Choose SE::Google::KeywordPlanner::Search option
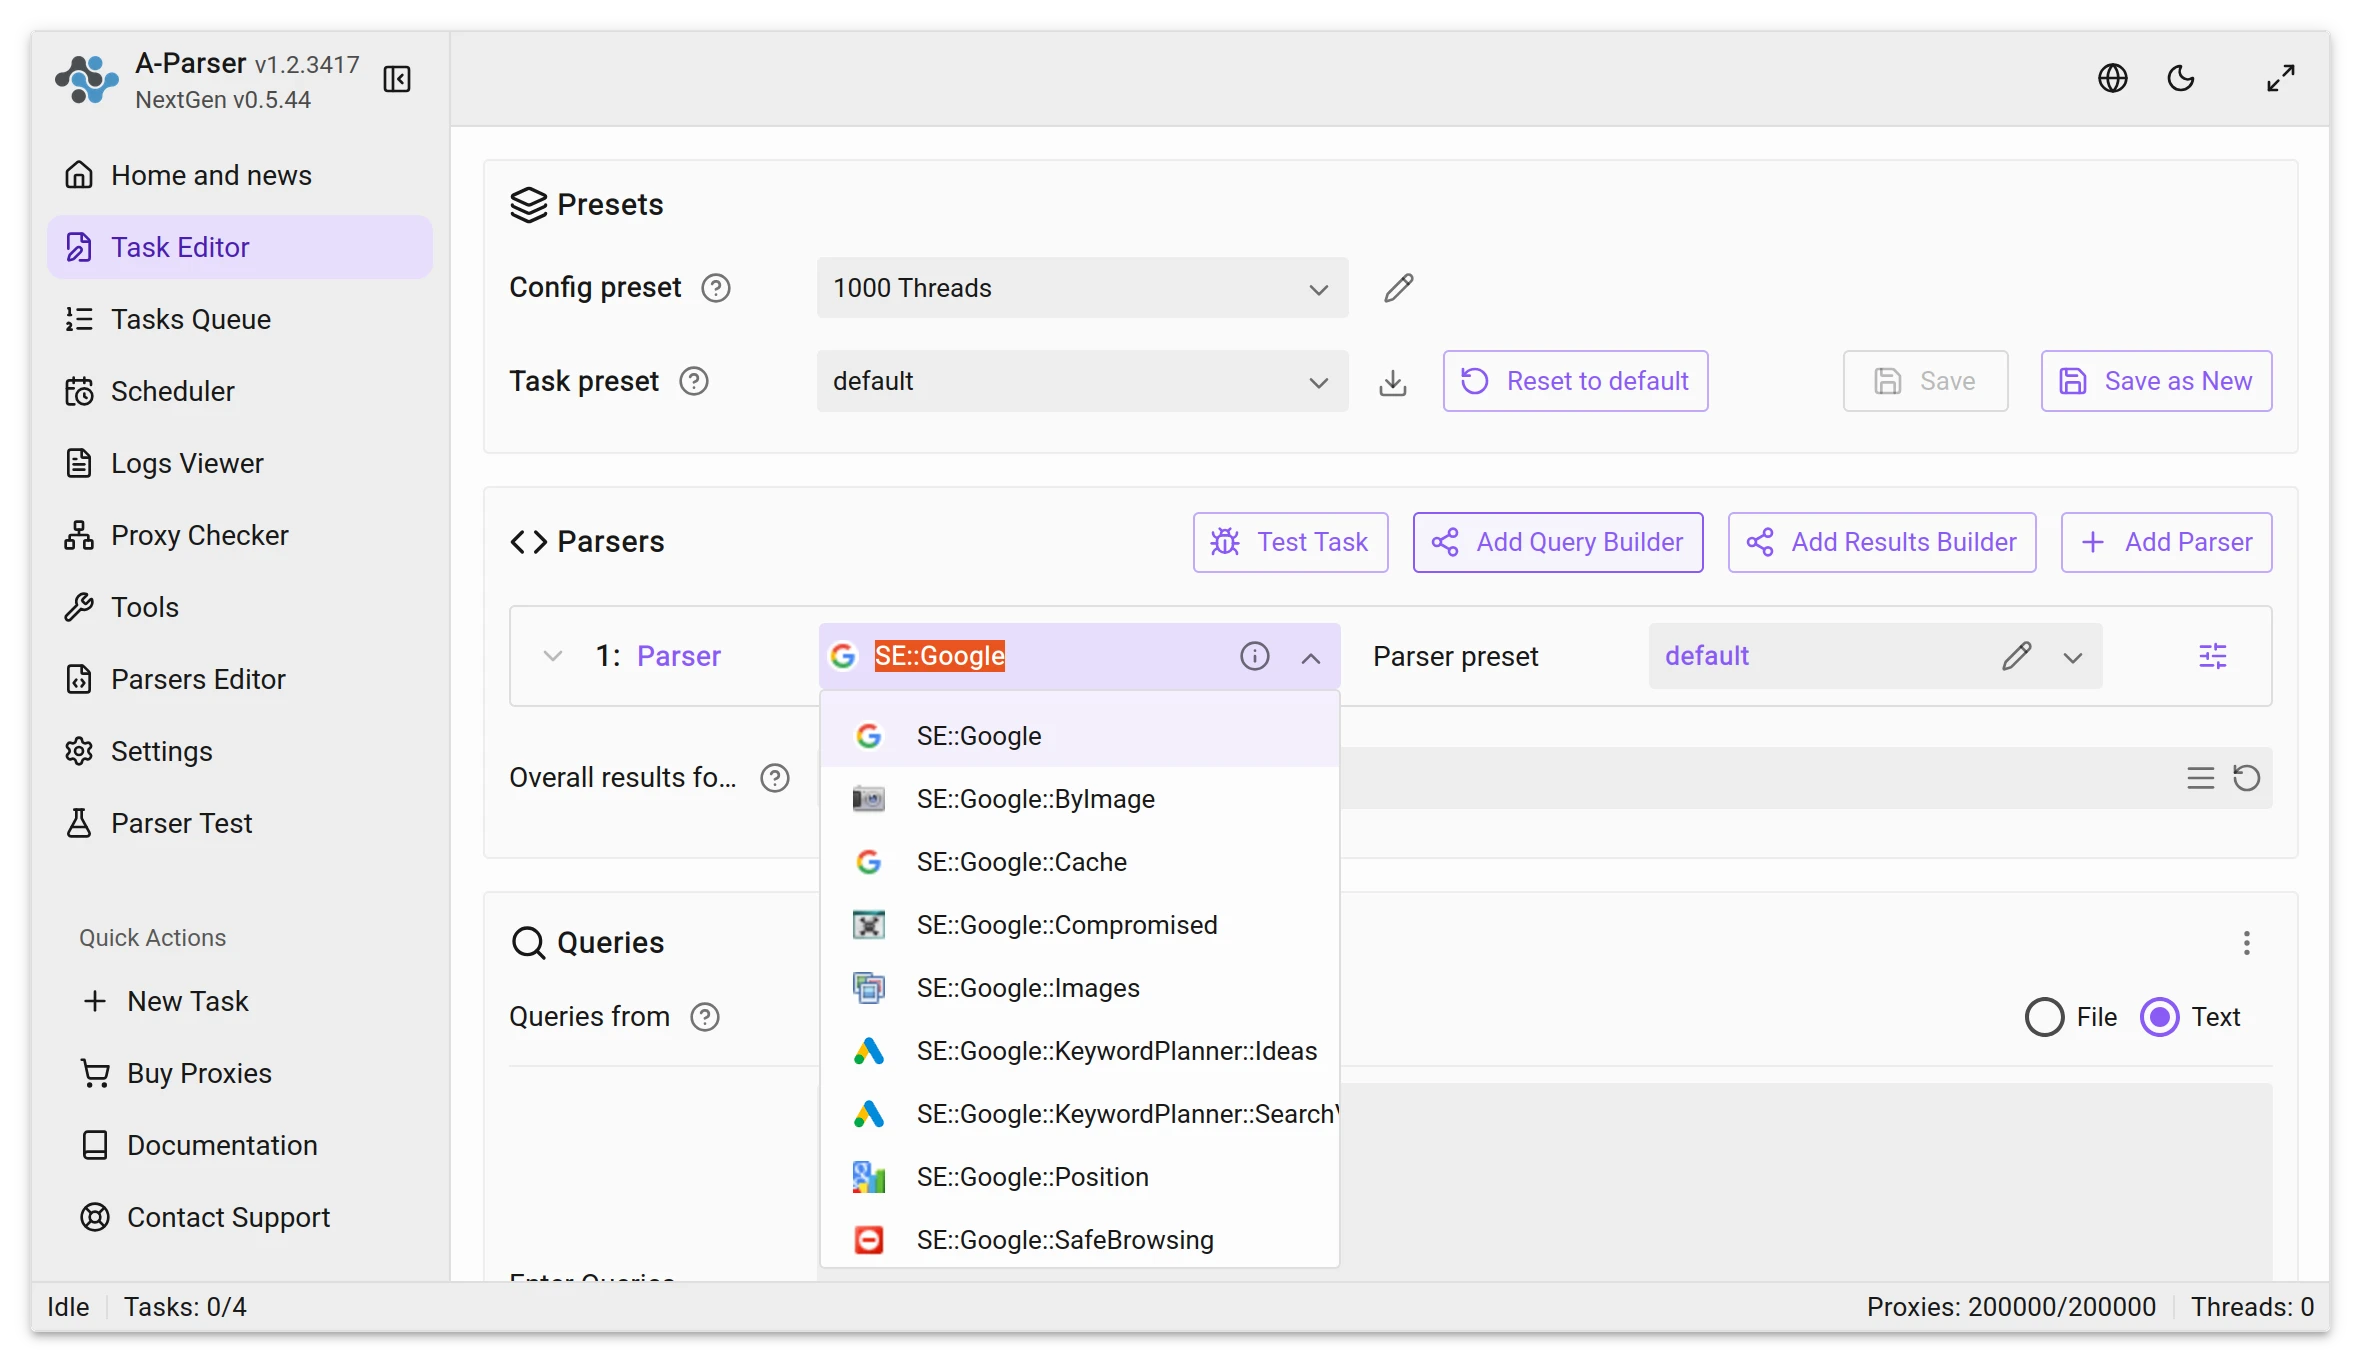This screenshot has width=2361, height=1362. coord(1079,1114)
